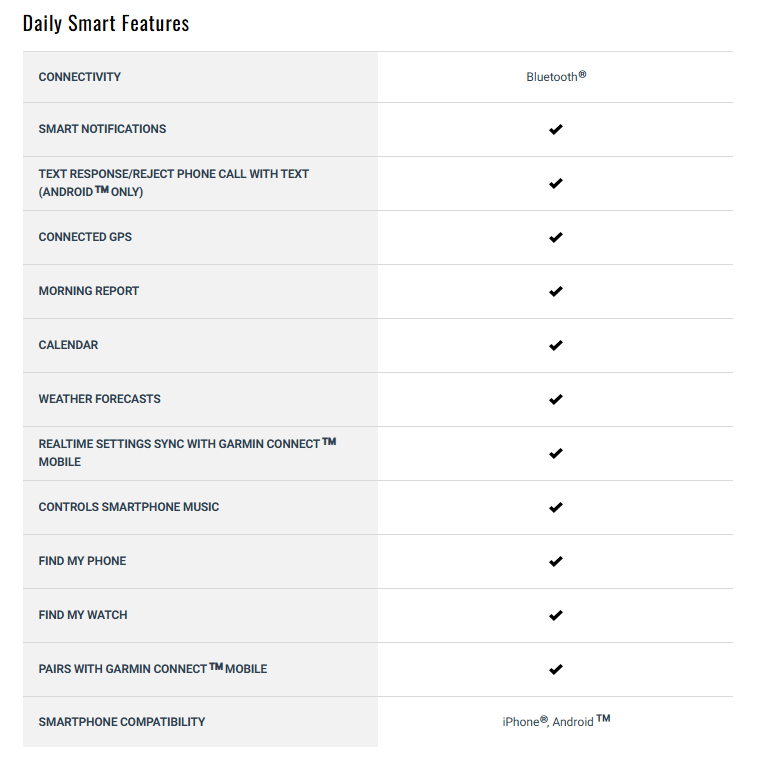Select the Connectivity row label
The width and height of the screenshot is (775, 770).
pos(80,77)
